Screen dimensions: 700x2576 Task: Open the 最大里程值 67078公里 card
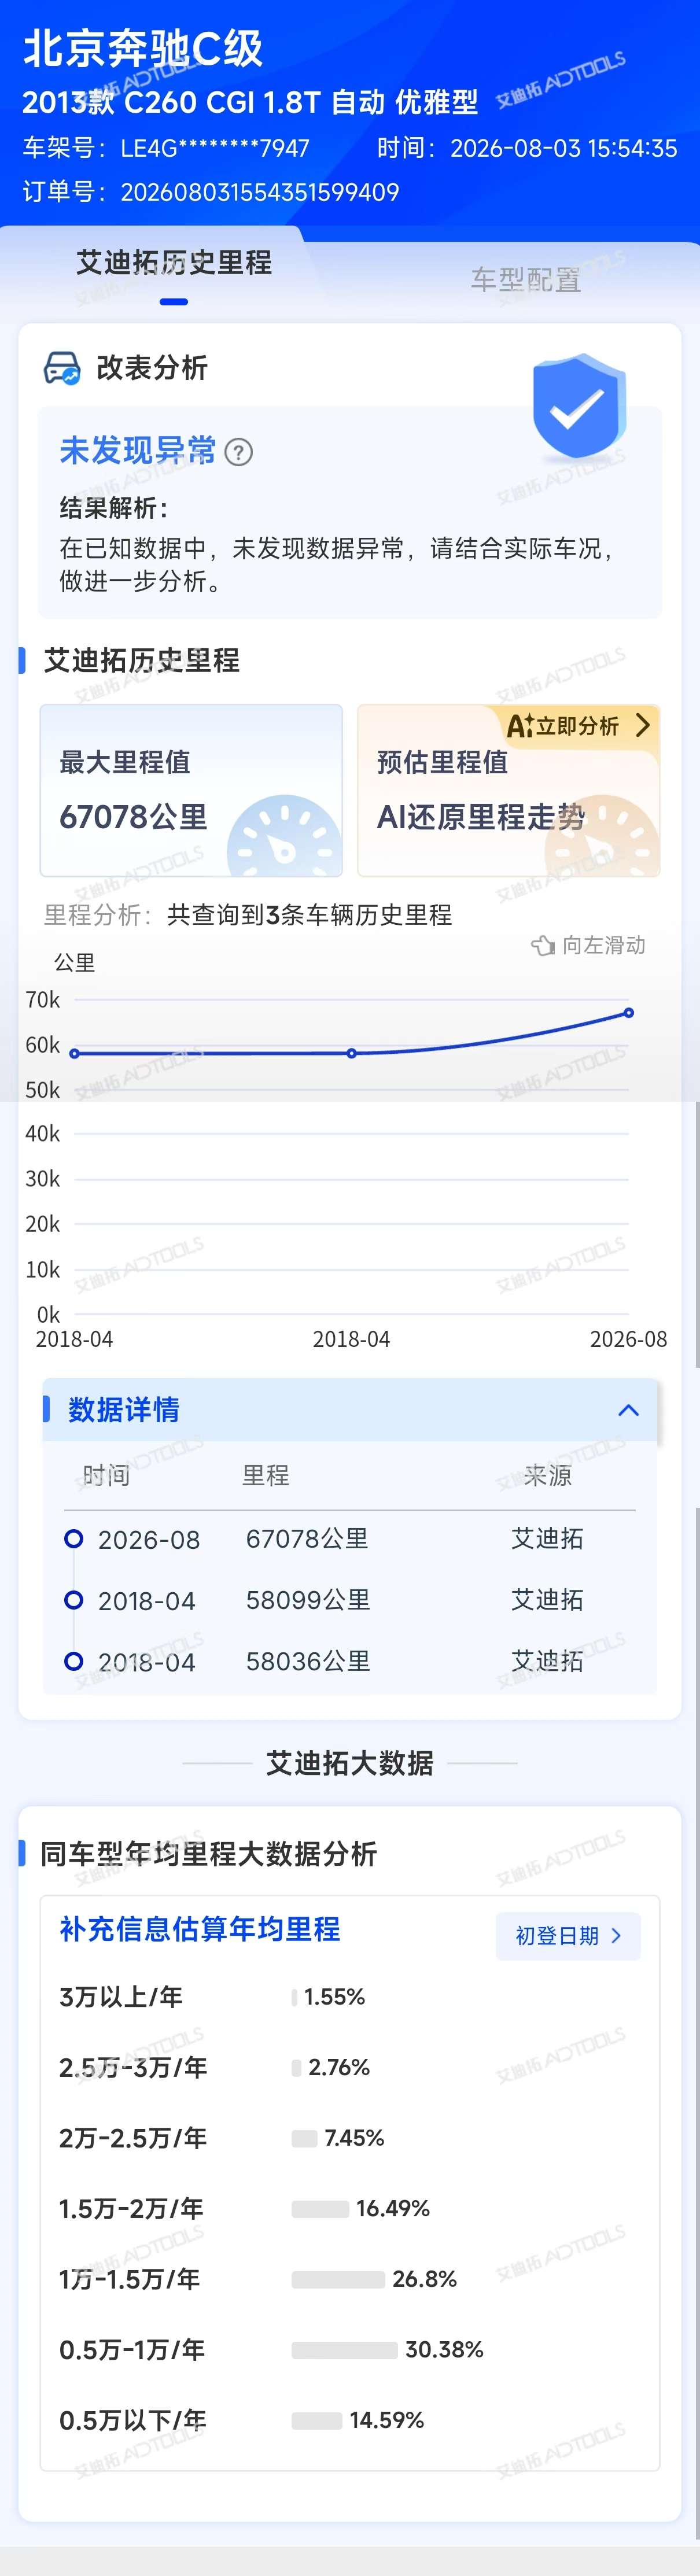(191, 790)
